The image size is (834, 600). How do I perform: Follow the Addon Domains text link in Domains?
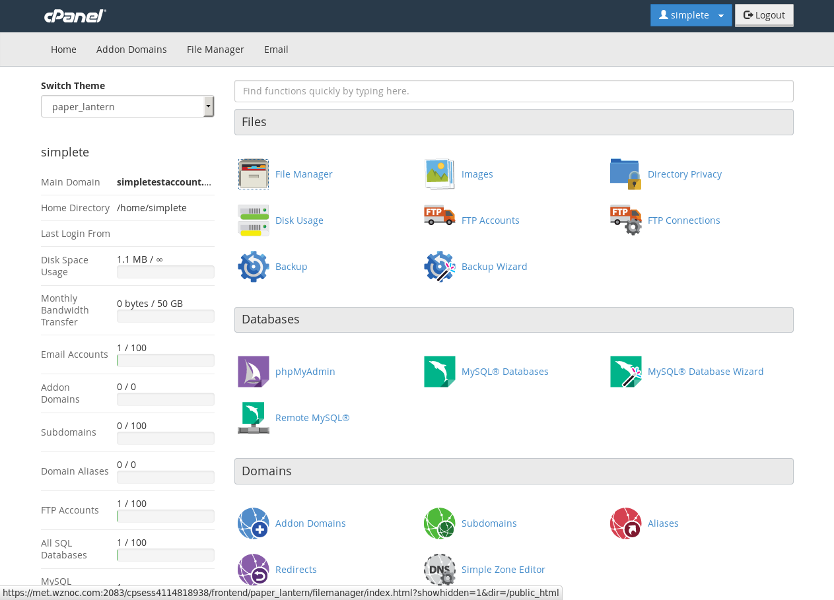pyautogui.click(x=310, y=523)
